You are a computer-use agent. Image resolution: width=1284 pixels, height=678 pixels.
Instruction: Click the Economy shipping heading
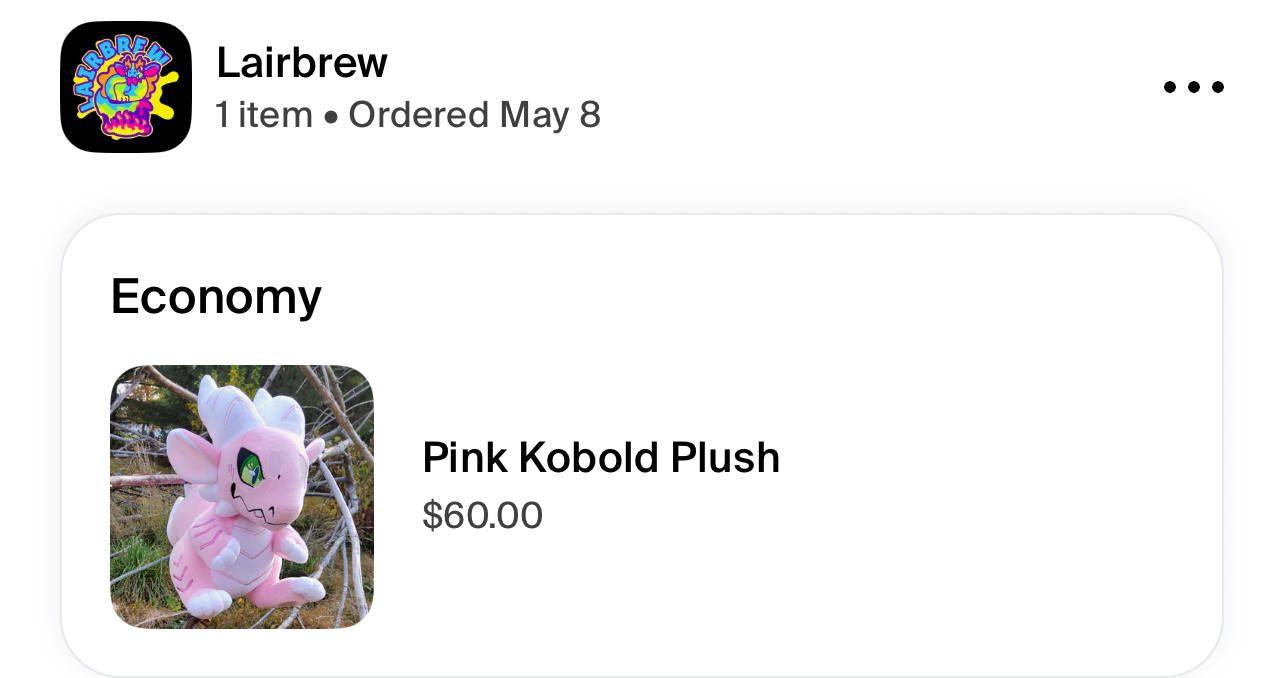click(216, 296)
